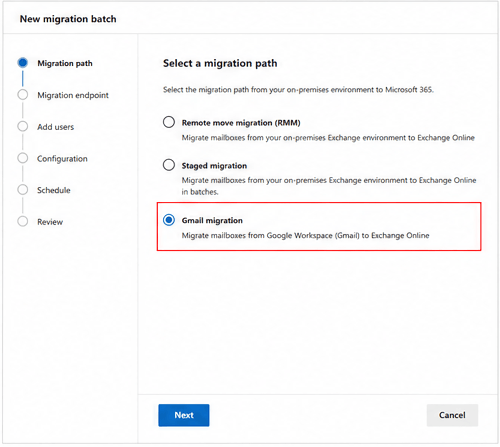Click Configuration step circle indicator
500x447 pixels.
23,158
